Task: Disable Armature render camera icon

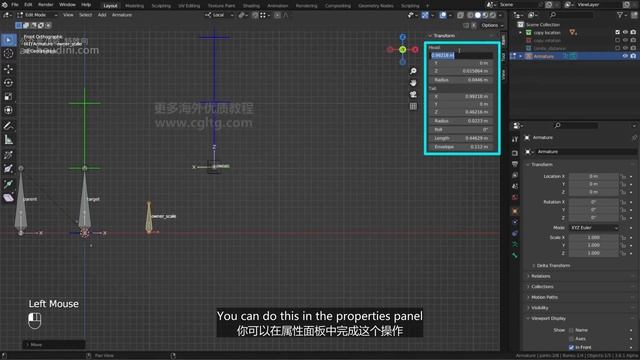Action: [x=633, y=56]
